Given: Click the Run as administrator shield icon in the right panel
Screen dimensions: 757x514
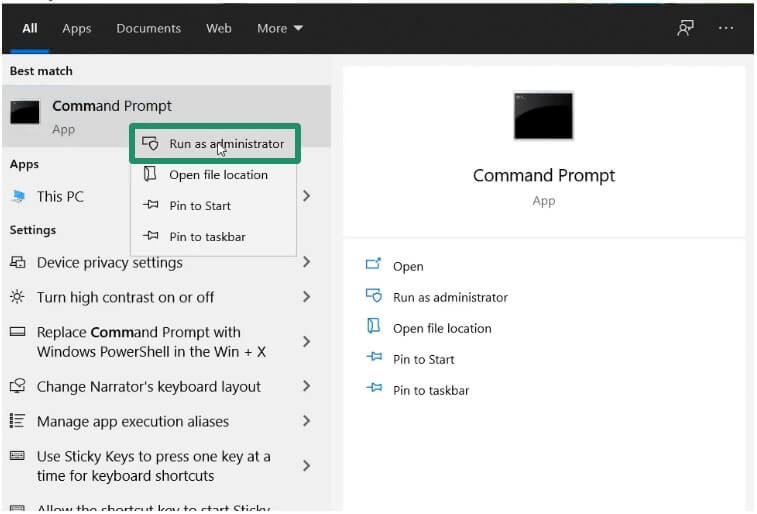Looking at the screenshot, I should coord(374,296).
